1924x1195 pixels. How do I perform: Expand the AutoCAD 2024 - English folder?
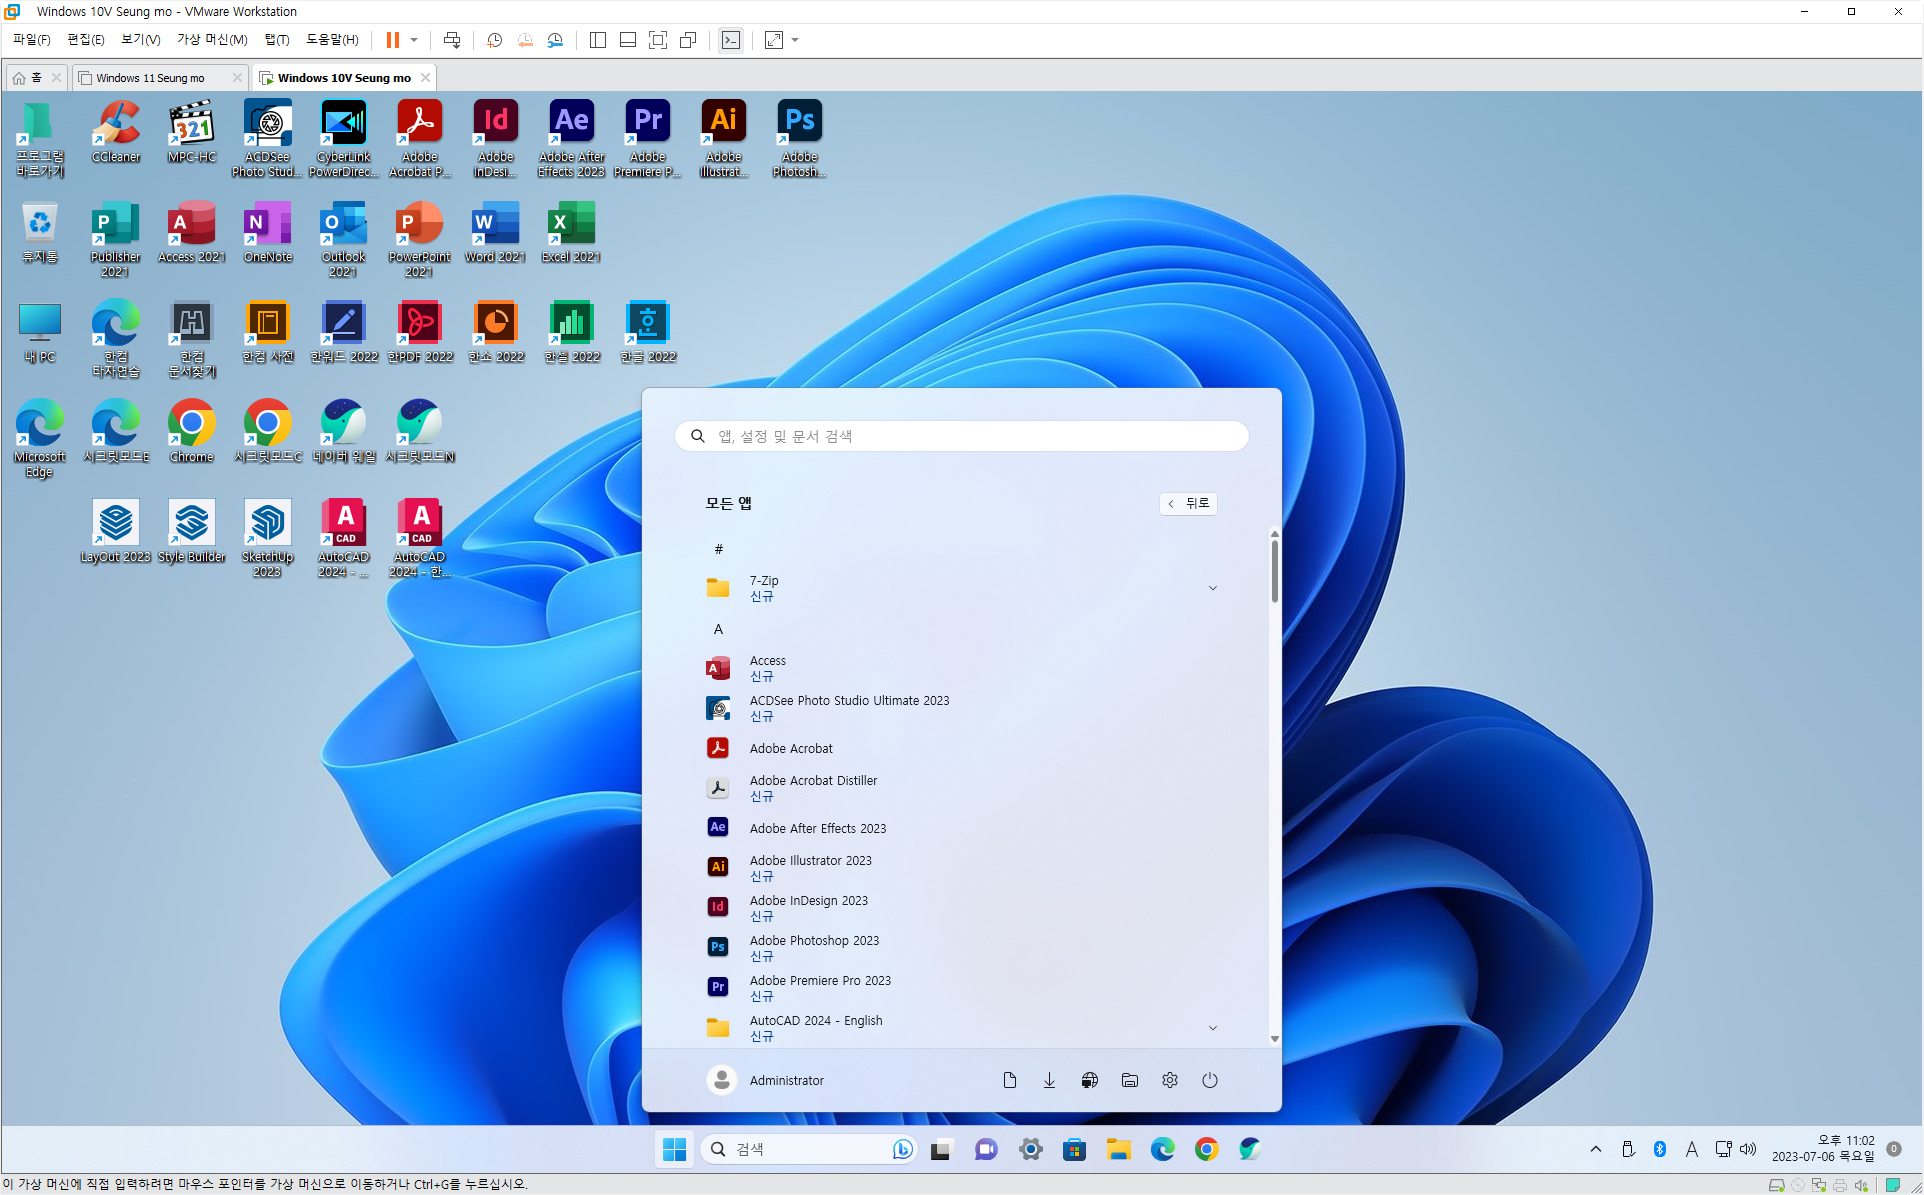pyautogui.click(x=1212, y=1028)
